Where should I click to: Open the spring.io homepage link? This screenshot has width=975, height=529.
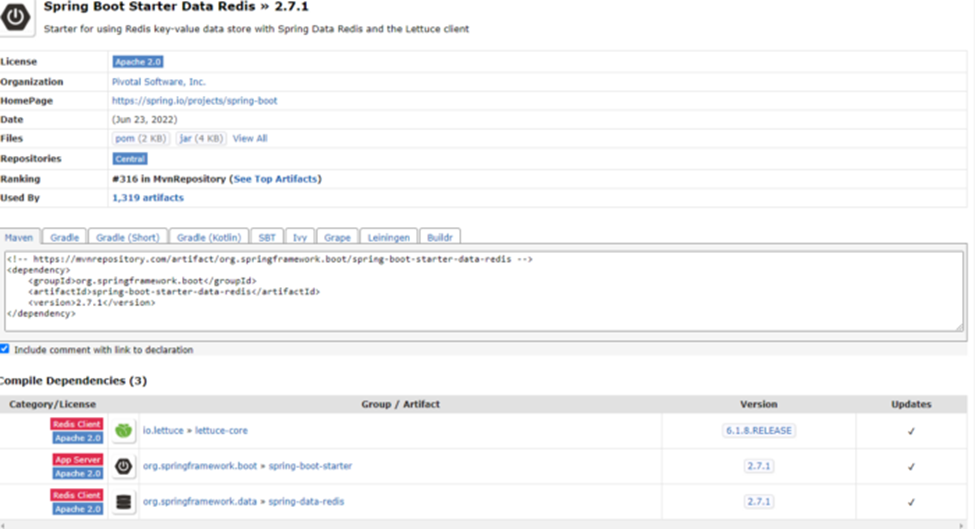194,101
